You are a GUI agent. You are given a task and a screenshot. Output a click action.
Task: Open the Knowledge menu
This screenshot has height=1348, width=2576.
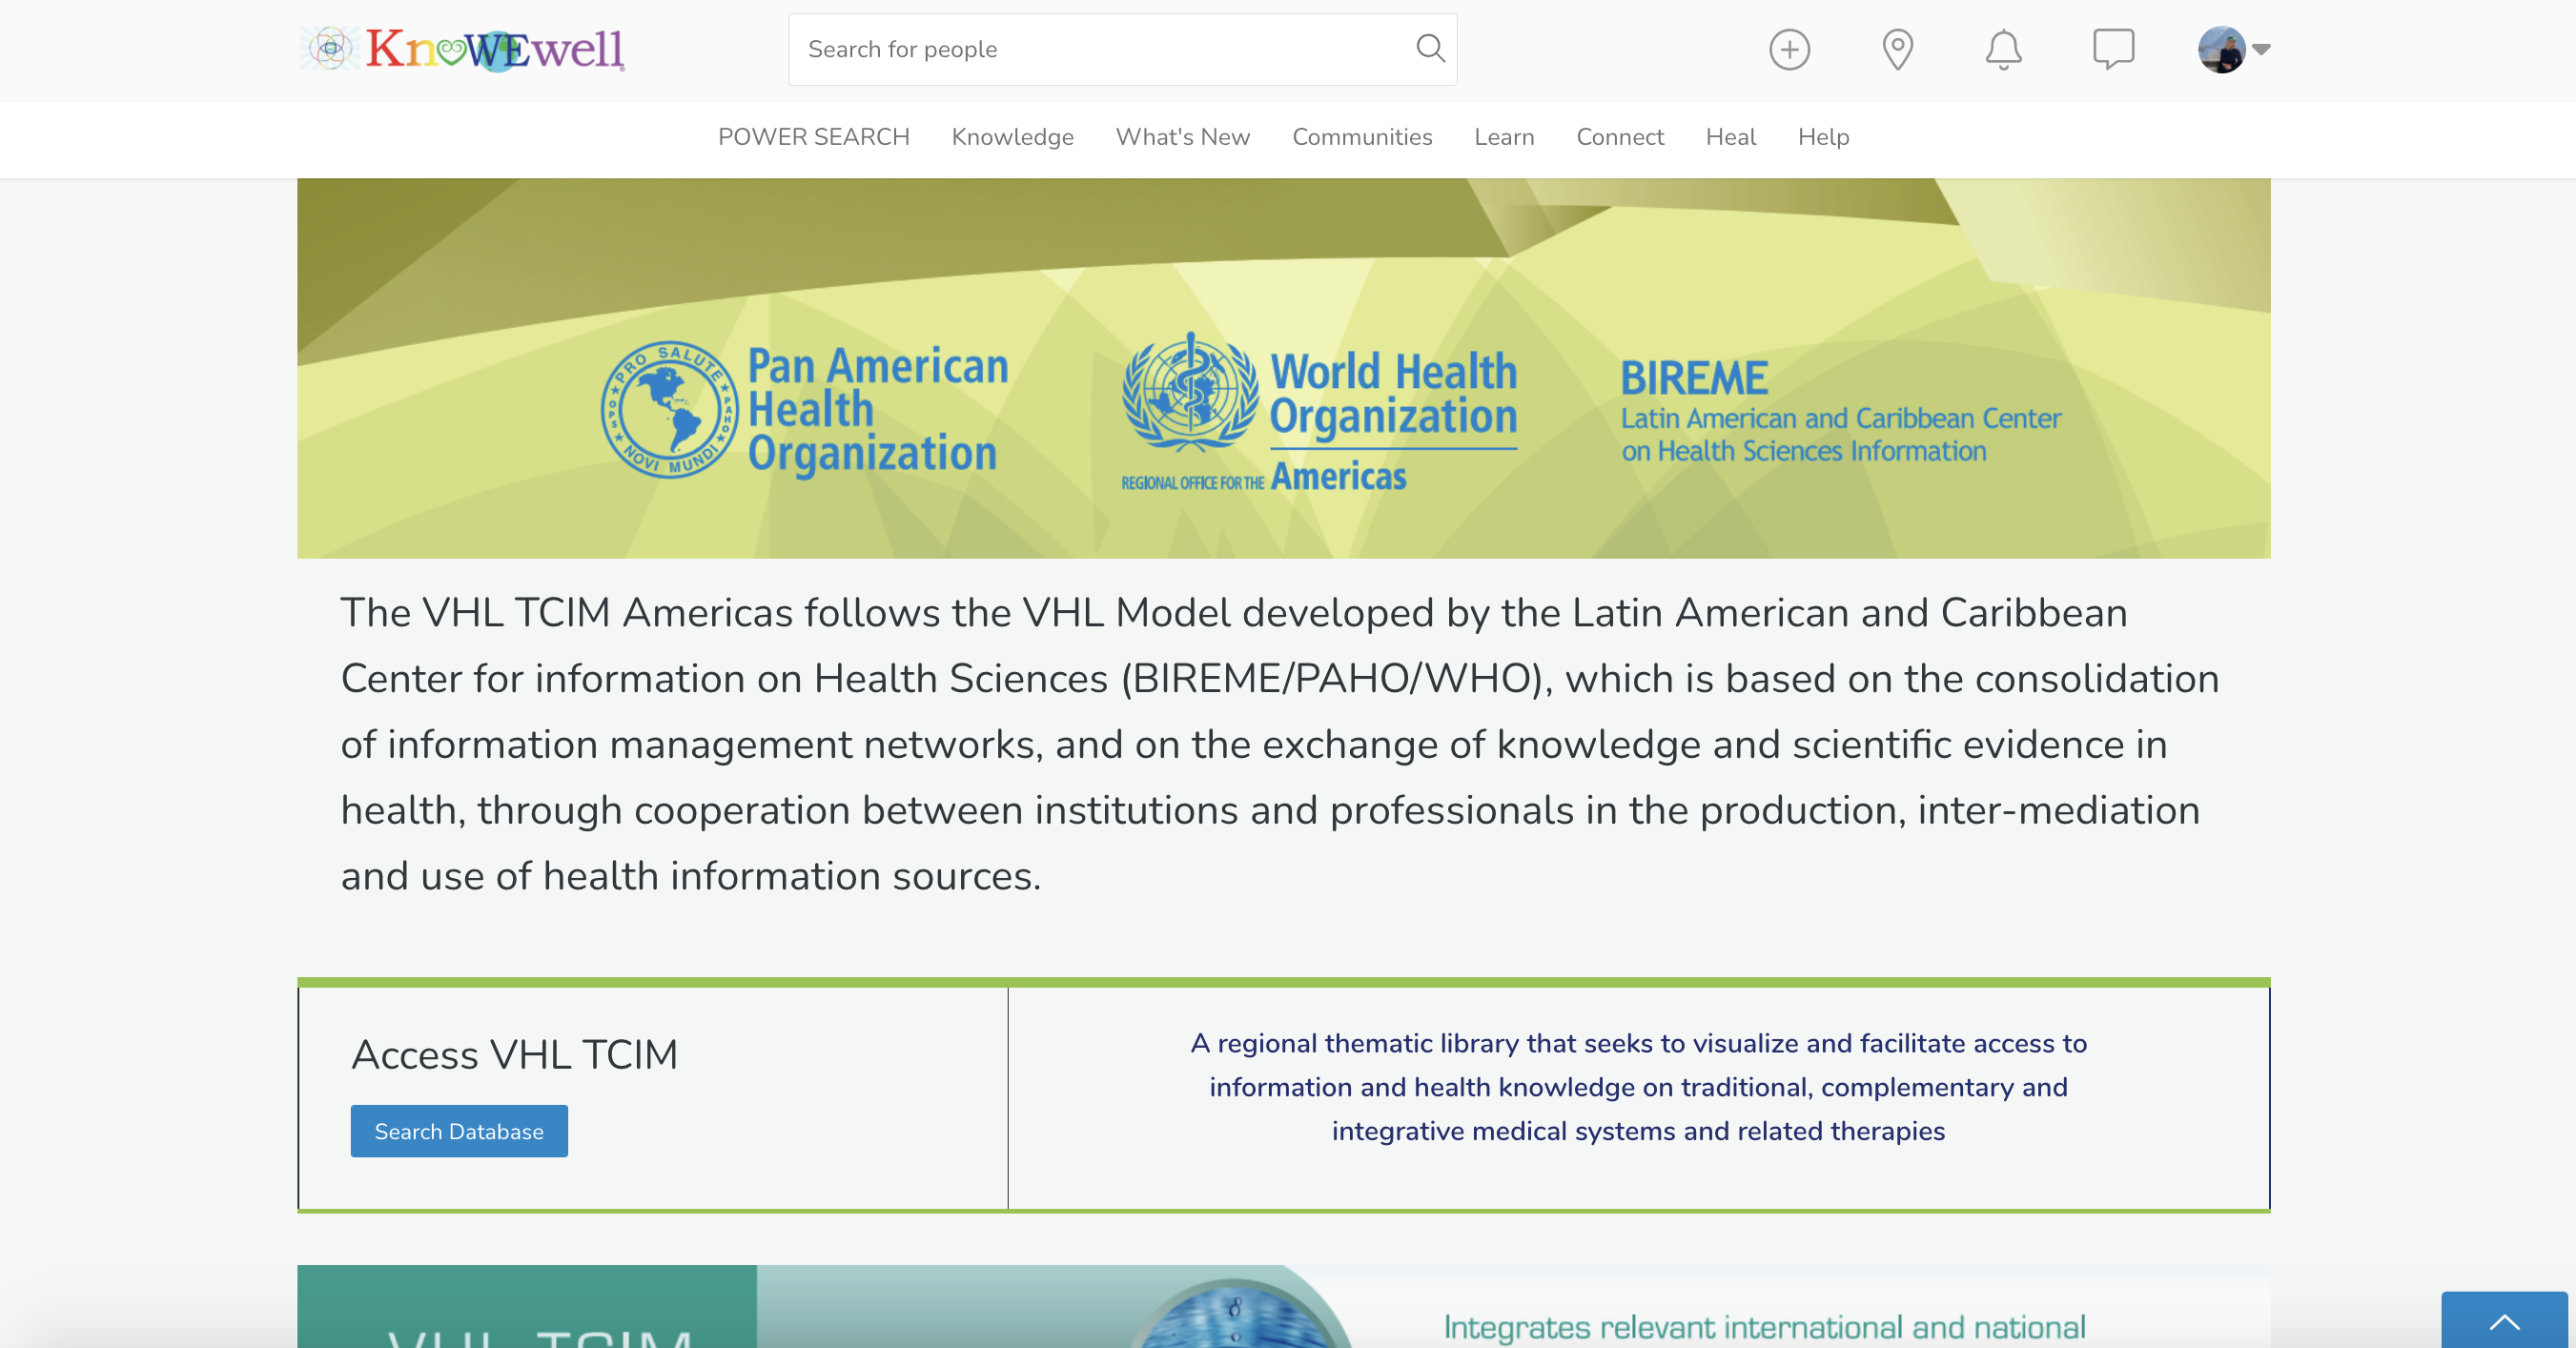click(x=1012, y=137)
